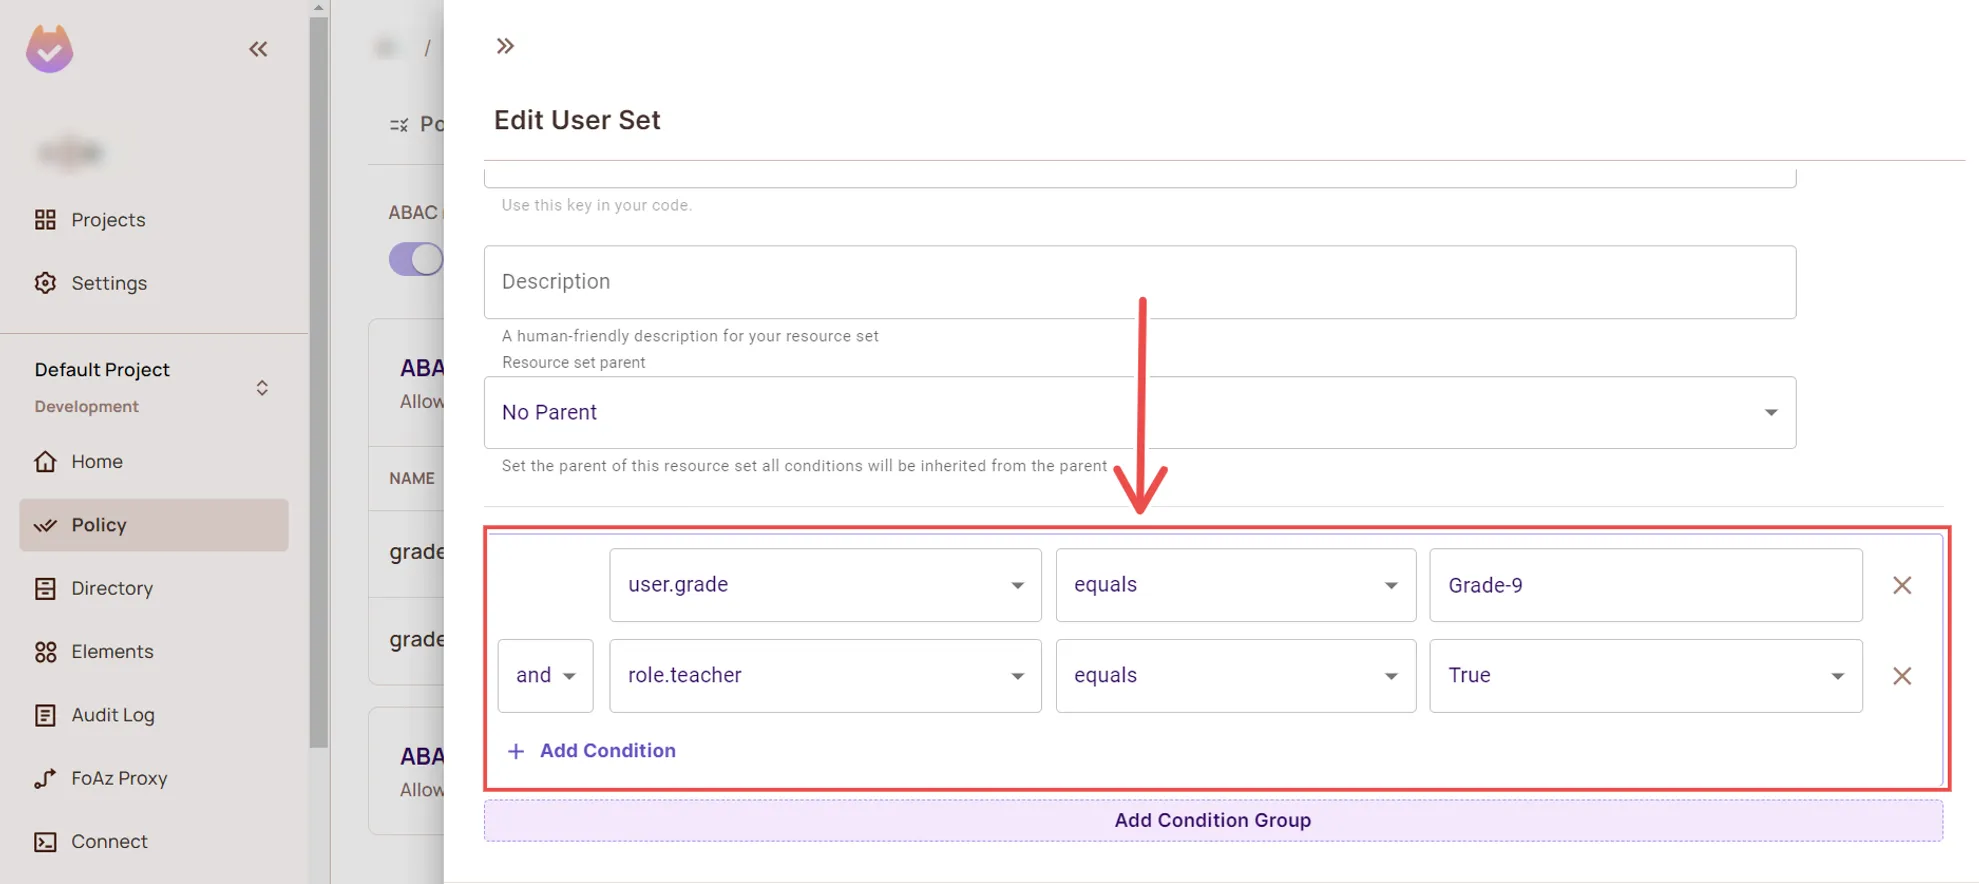
Task: Expand the Default Project environment switcher
Action: (261, 387)
